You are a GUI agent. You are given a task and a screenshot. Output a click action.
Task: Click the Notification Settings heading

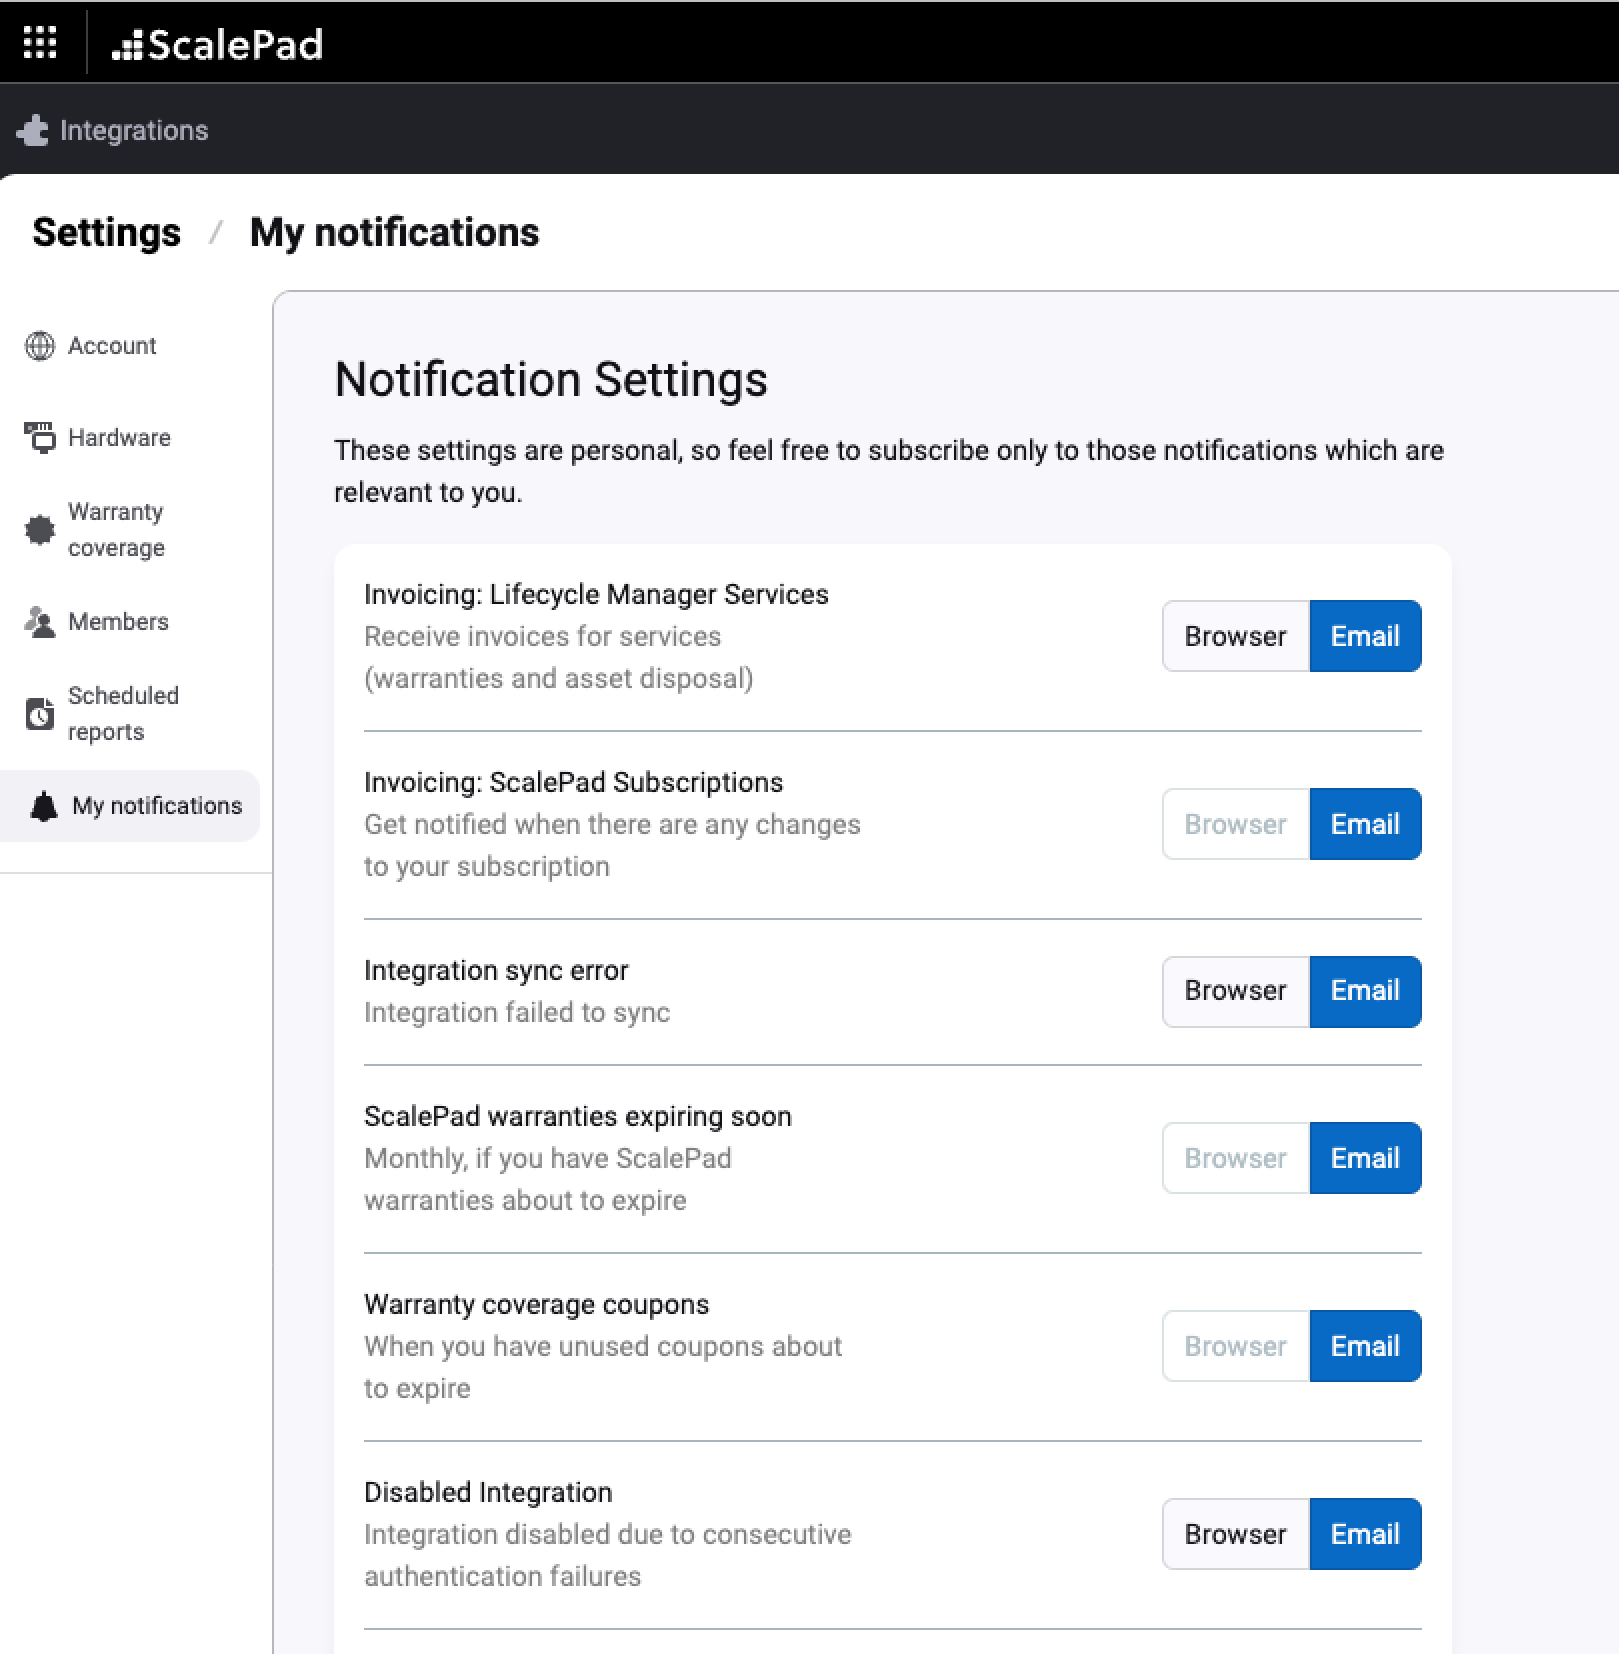click(551, 380)
